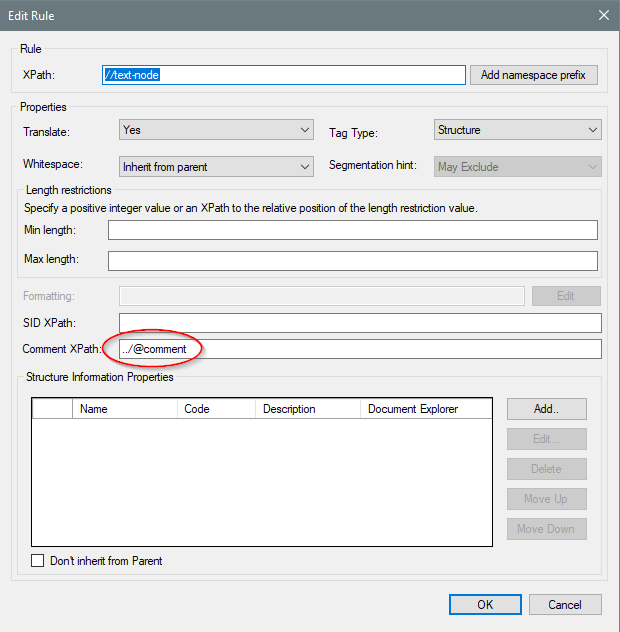620x632 pixels.
Task: Click the Edit button beside Formatting
Action: pos(566,296)
